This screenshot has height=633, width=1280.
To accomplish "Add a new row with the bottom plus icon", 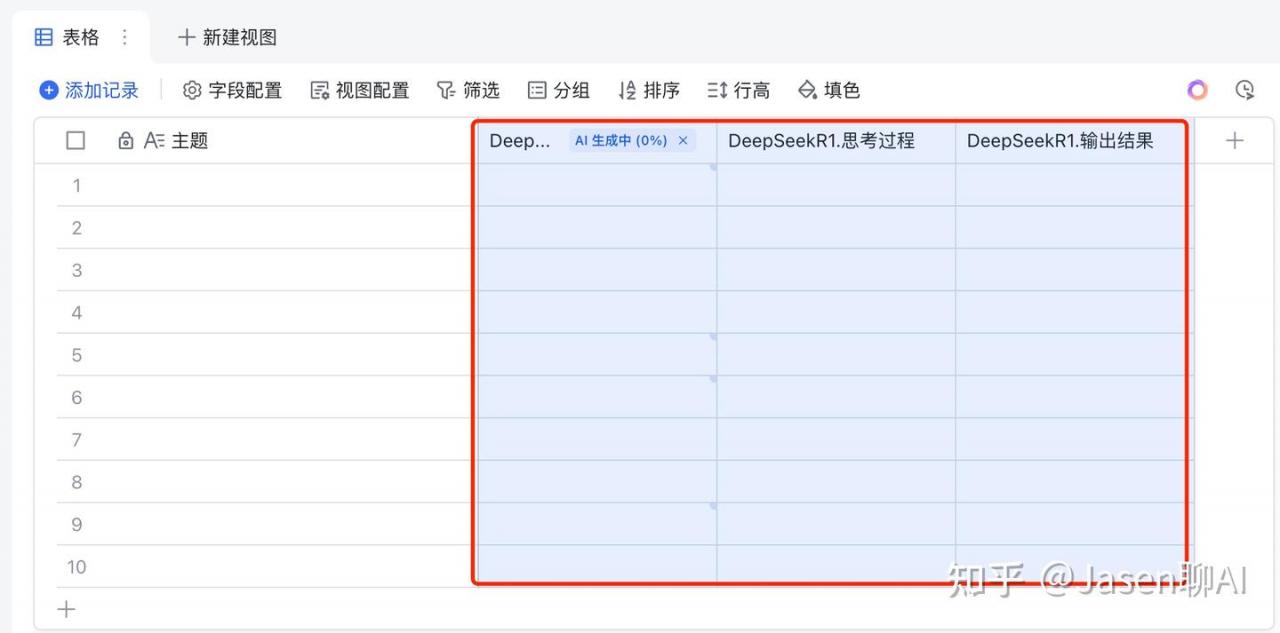I will (67, 609).
